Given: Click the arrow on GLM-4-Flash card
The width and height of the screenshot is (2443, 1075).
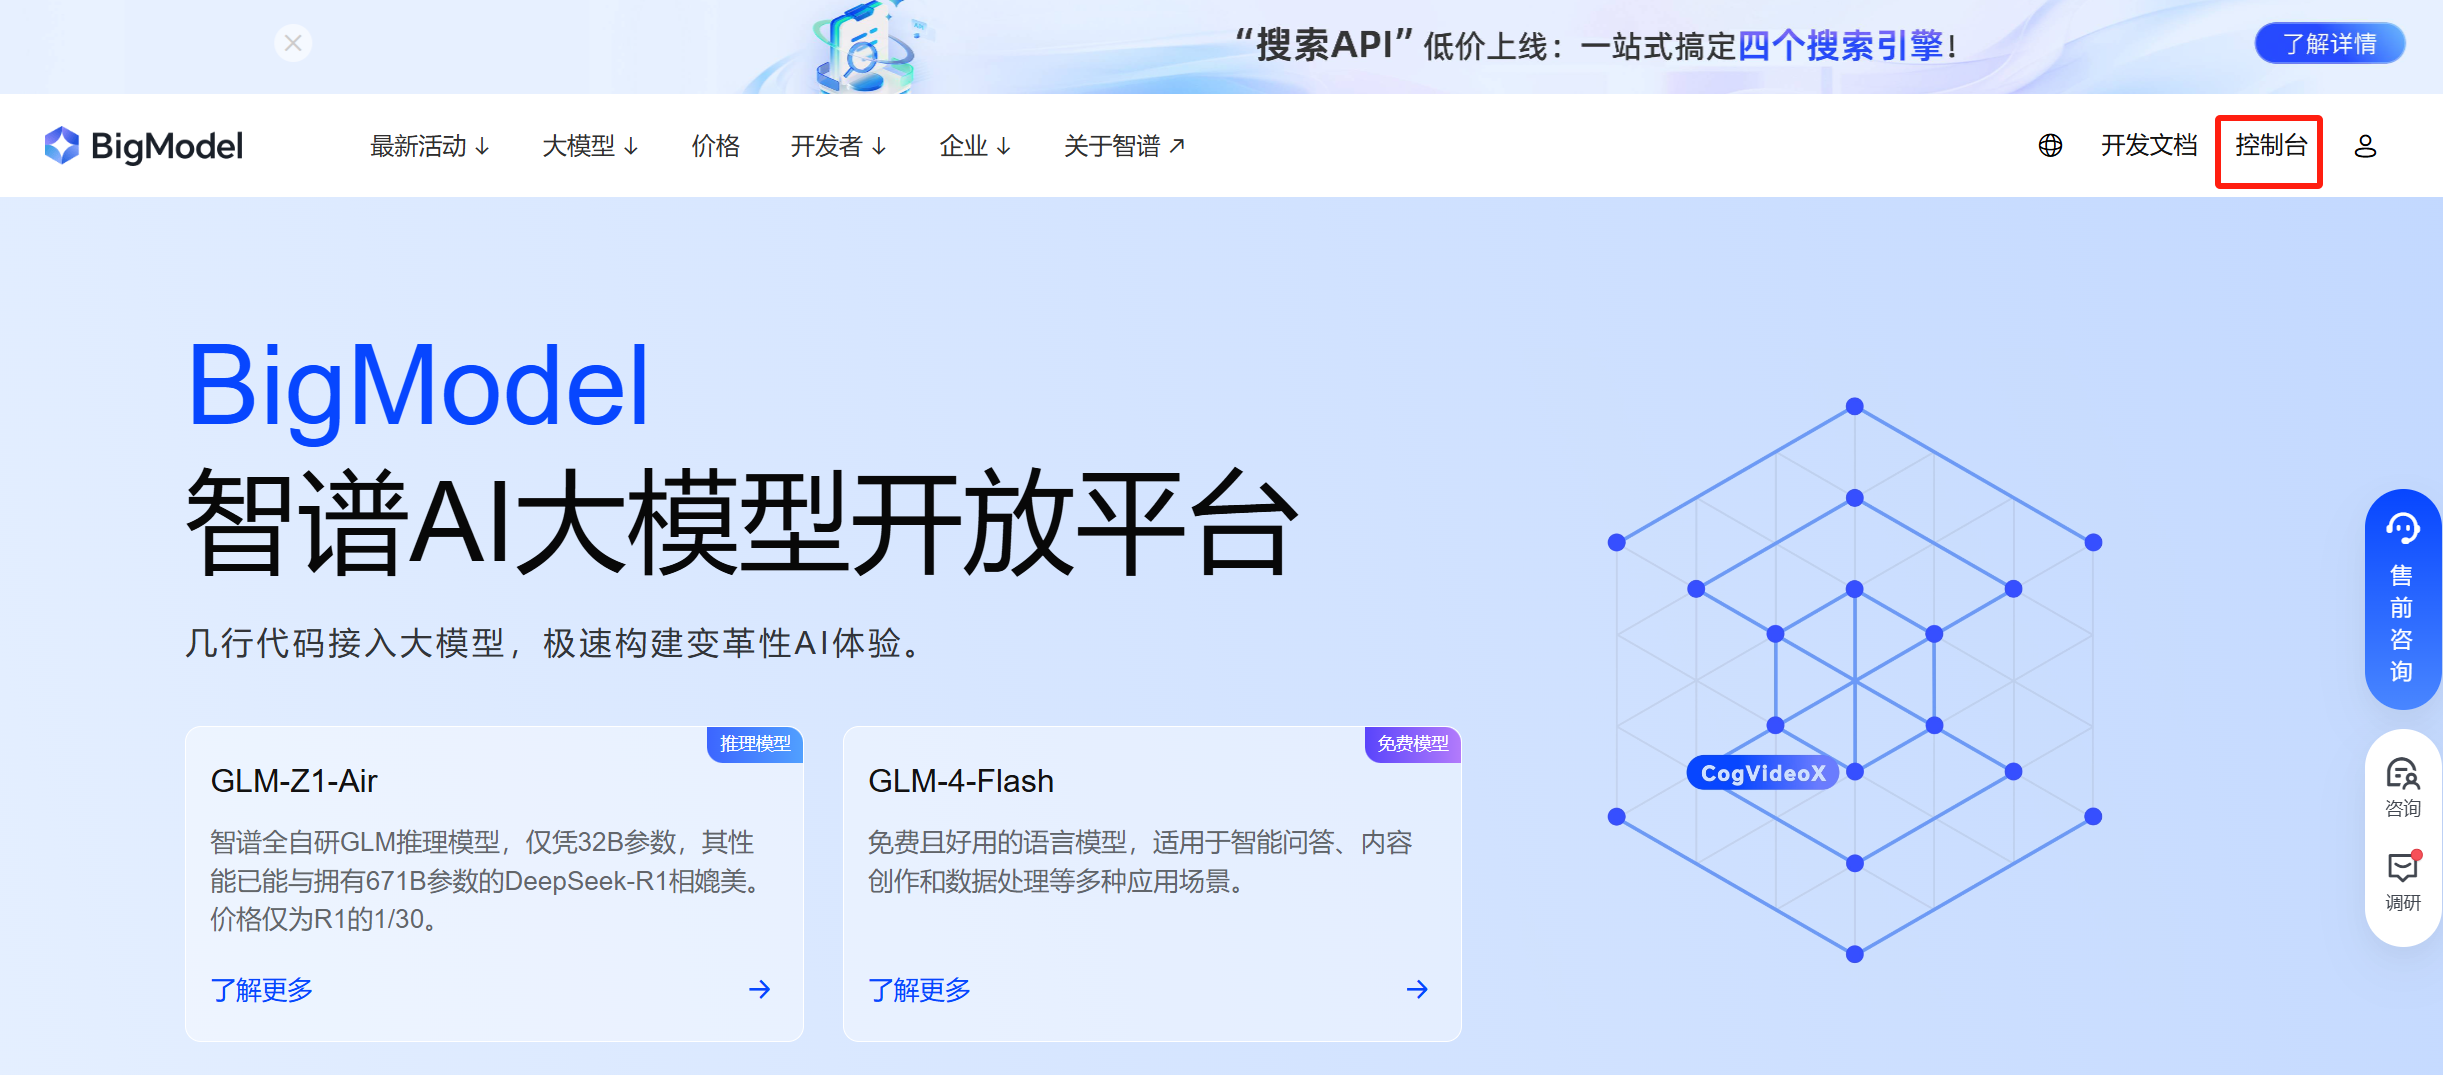Looking at the screenshot, I should point(1418,990).
